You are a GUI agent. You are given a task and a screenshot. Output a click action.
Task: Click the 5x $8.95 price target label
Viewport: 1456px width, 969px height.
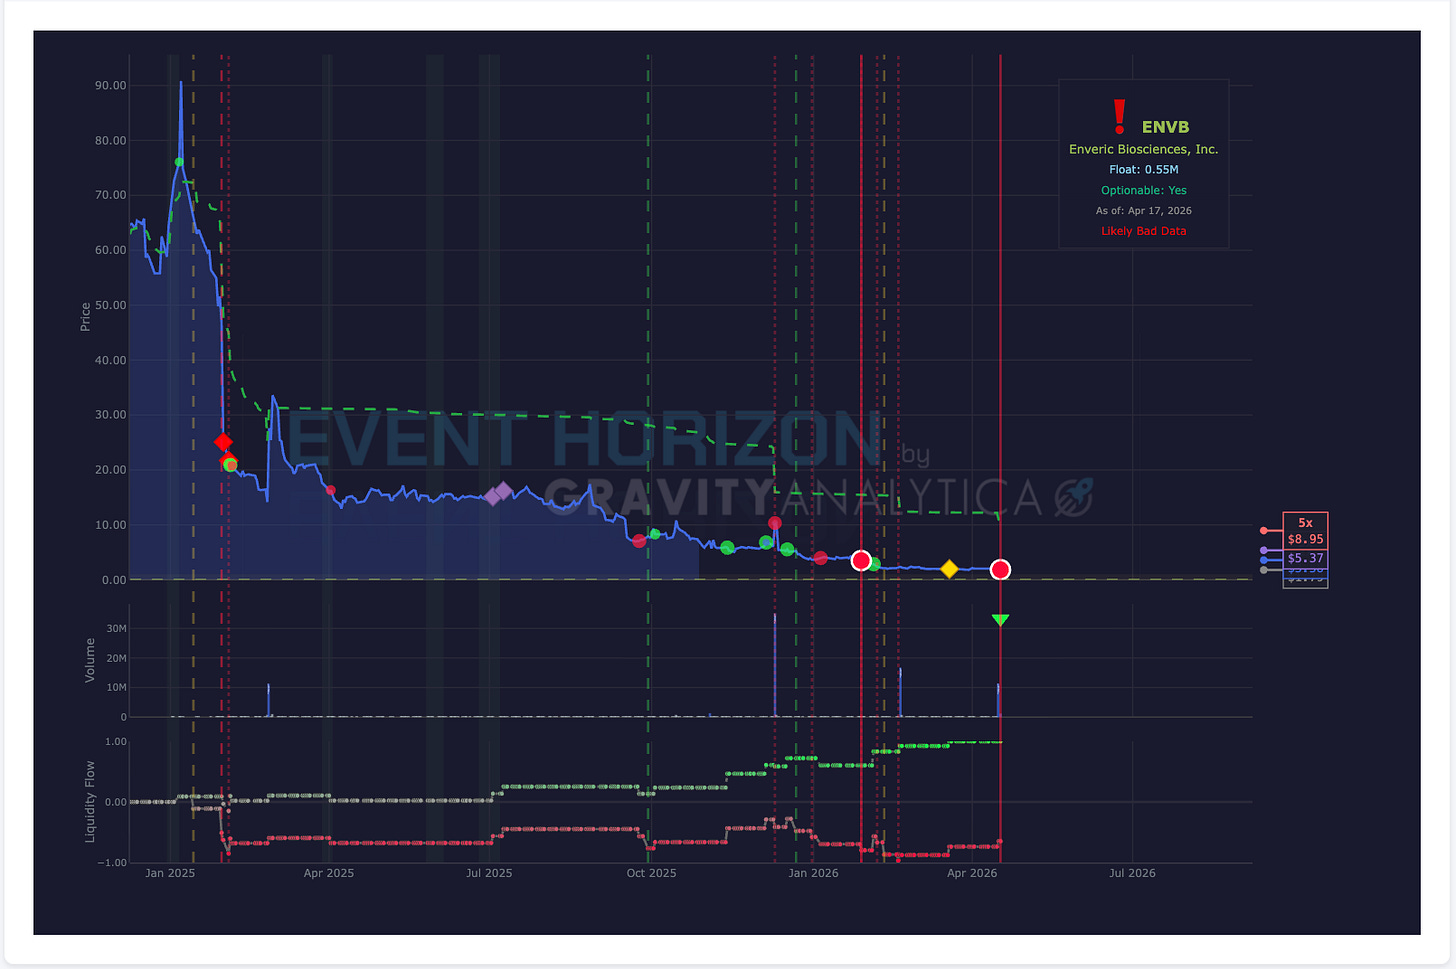[1305, 531]
